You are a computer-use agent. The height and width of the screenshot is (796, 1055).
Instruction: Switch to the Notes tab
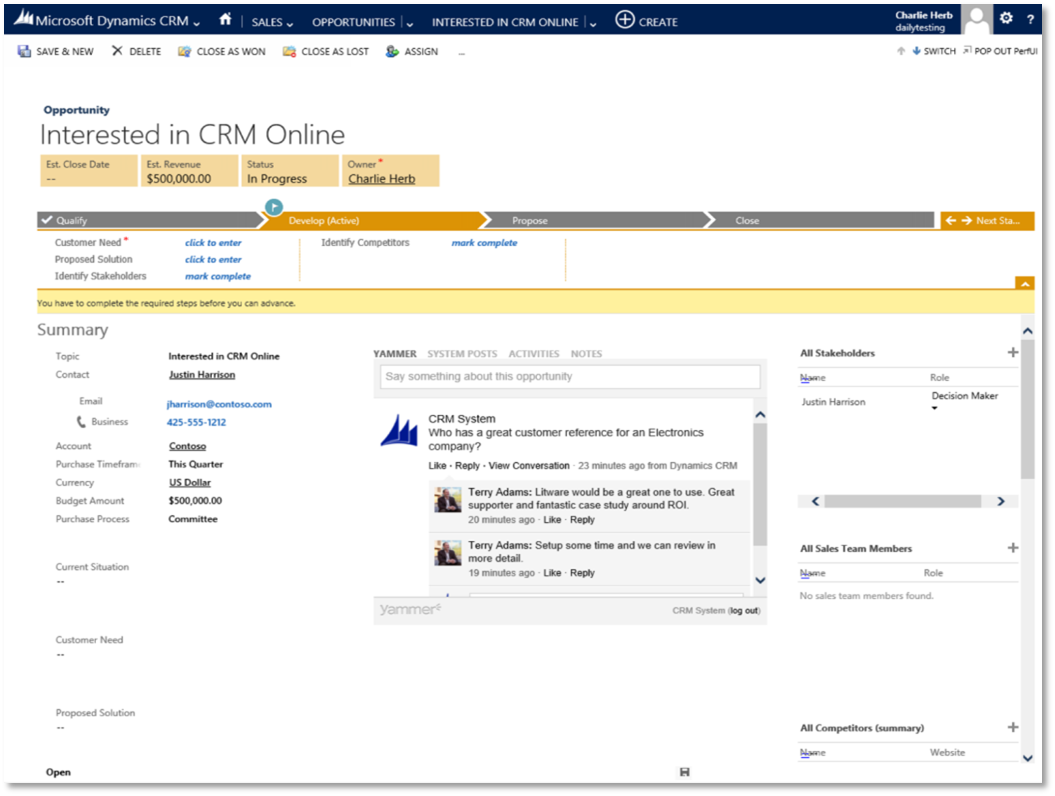[586, 354]
